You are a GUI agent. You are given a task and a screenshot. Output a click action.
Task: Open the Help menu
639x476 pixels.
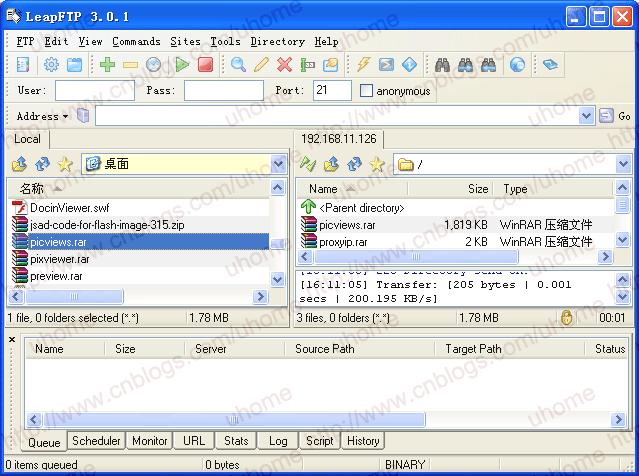[x=326, y=42]
